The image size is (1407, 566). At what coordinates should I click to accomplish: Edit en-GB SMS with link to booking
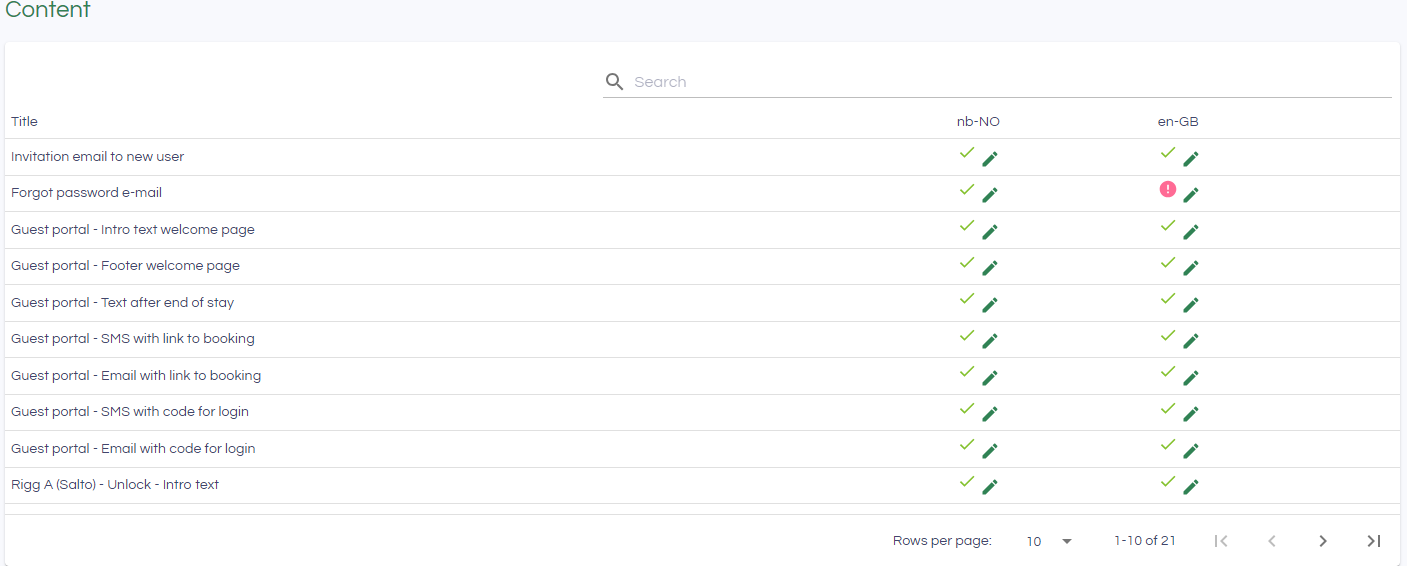tap(1191, 341)
